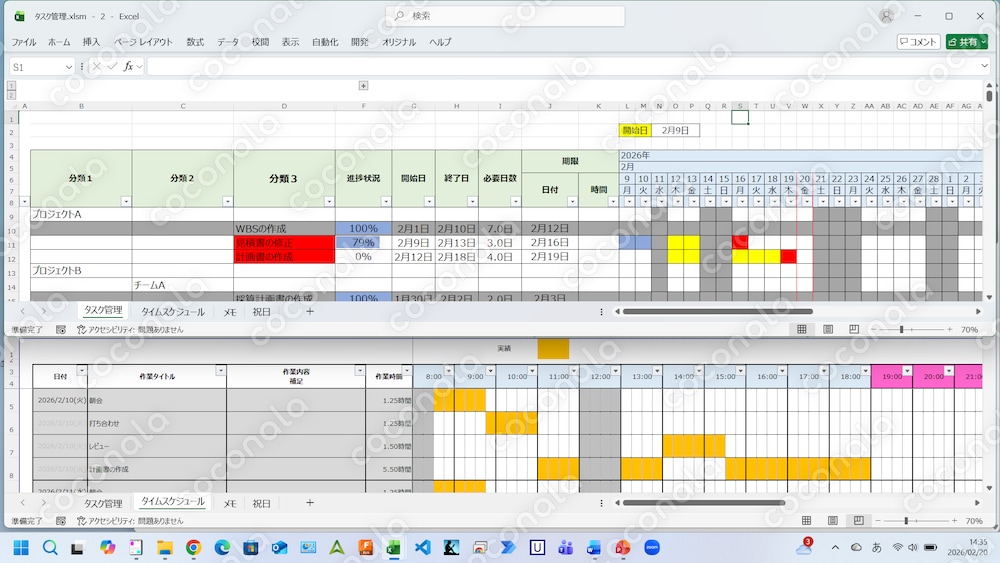This screenshot has width=1000, height=563.
Task: Click the コメント button
Action: tap(918, 42)
